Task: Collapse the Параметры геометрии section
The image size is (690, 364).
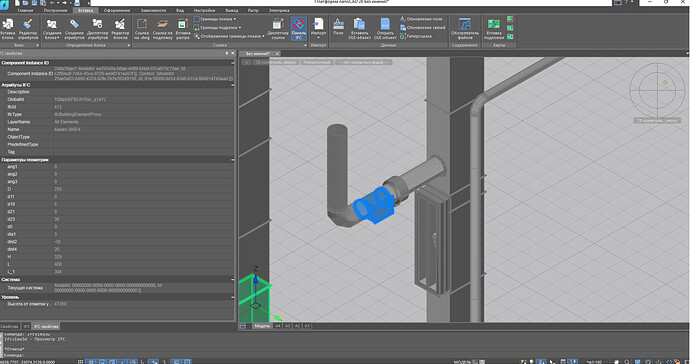Action: pos(232,160)
